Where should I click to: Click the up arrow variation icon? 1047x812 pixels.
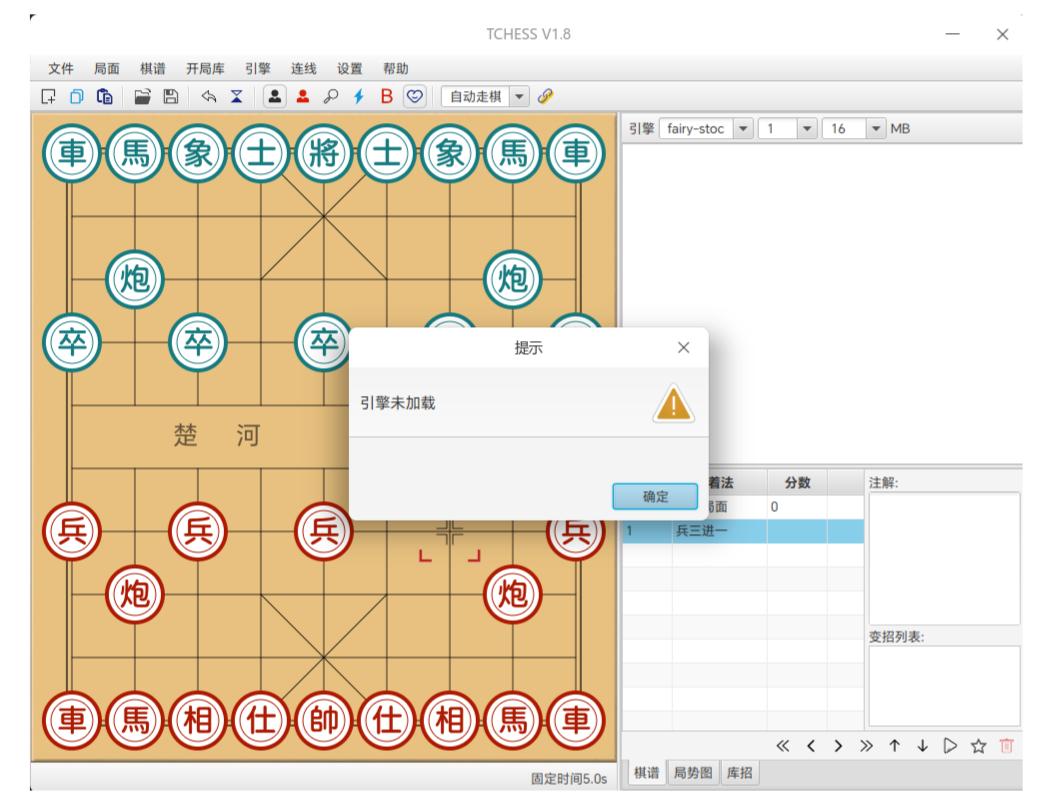pos(895,746)
